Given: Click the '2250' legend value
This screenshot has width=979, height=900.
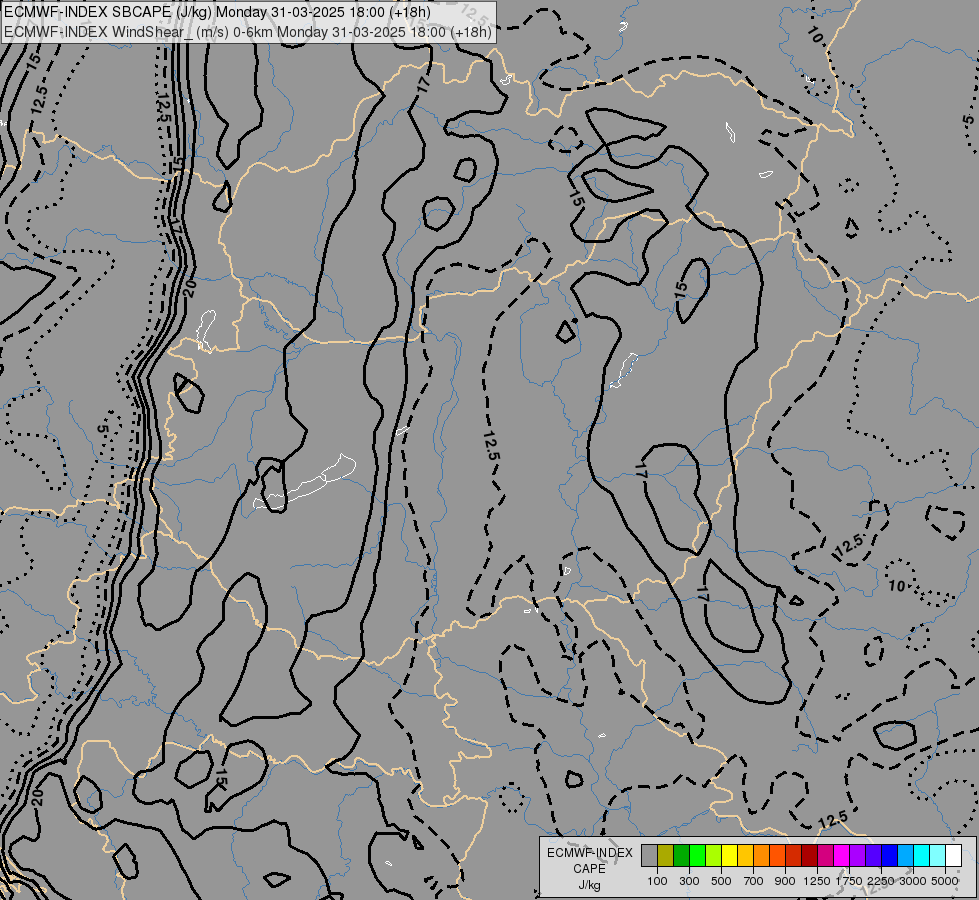Looking at the screenshot, I should pyautogui.click(x=881, y=881).
